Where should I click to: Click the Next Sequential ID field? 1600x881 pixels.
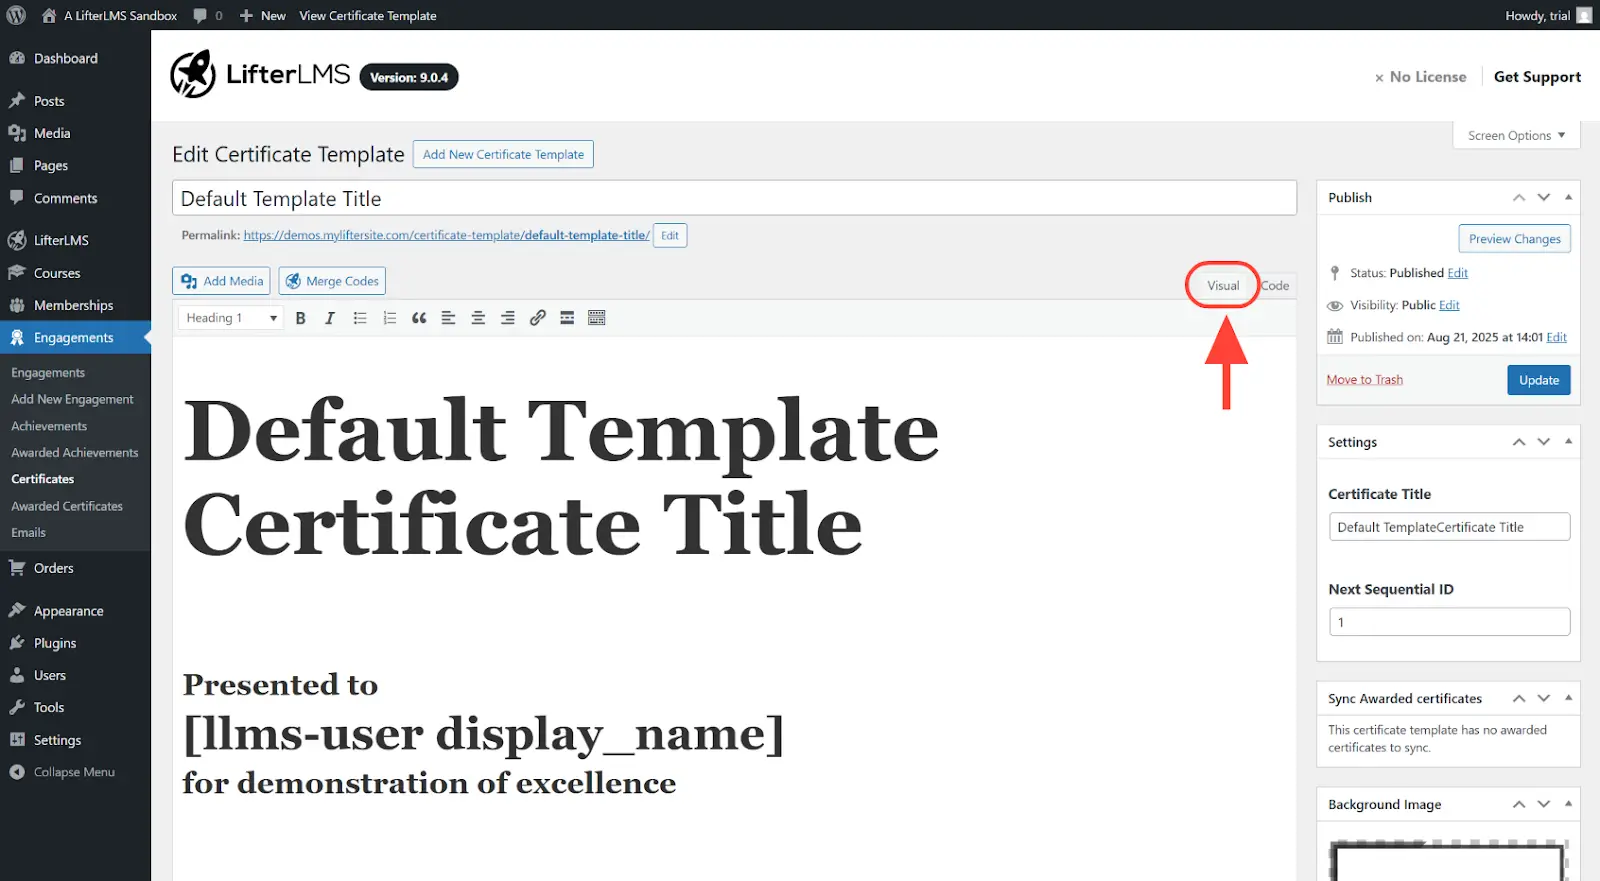click(1449, 622)
